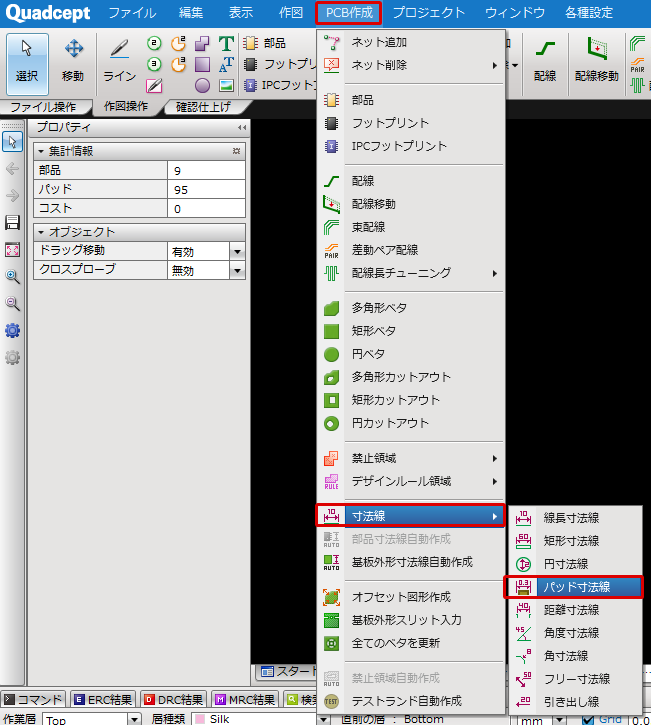Select フットプリント in the dropdown menu
This screenshot has height=725, width=651.
coord(411,123)
